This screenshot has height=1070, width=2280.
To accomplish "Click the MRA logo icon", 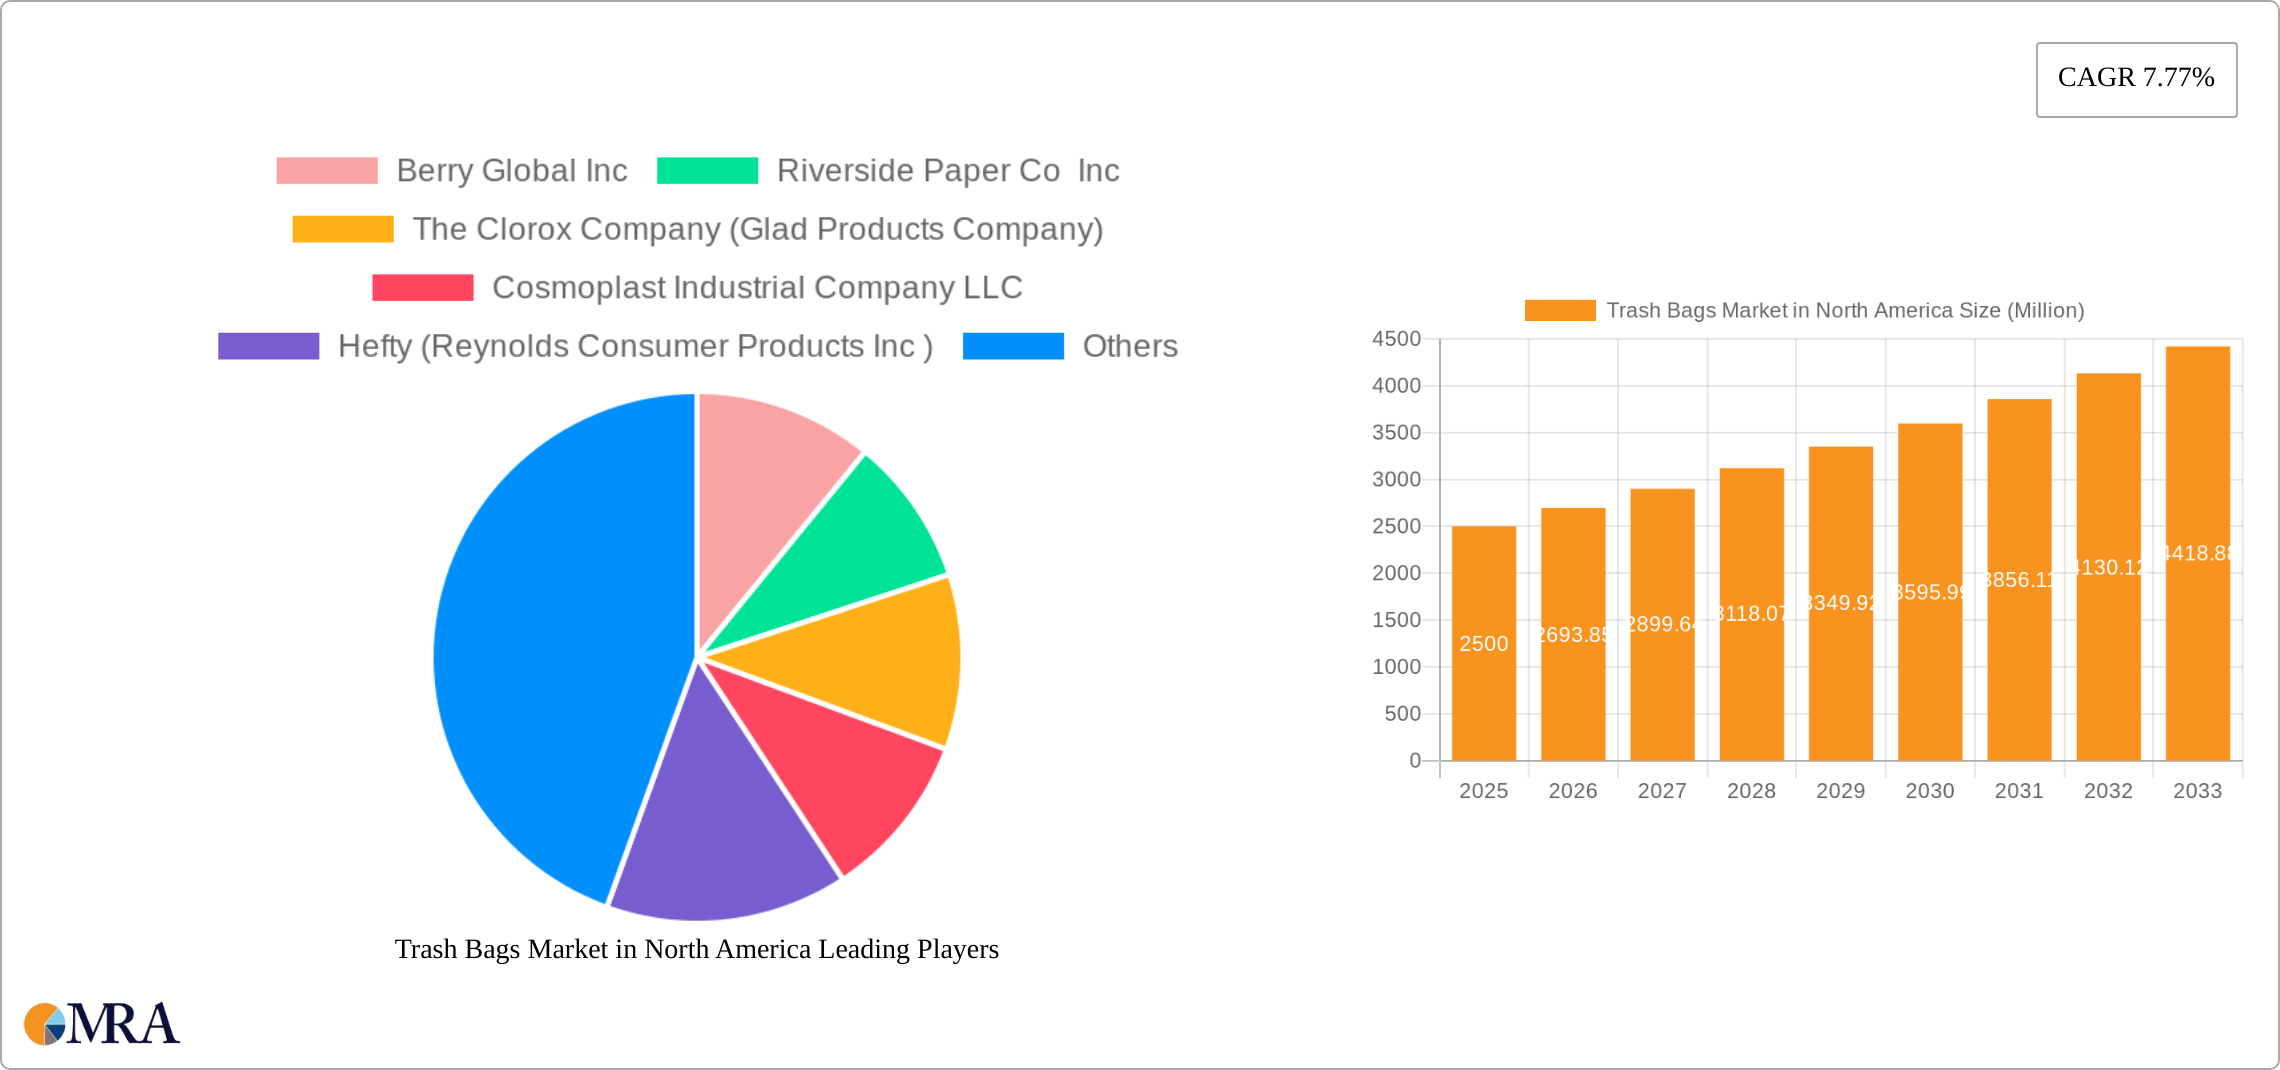I will tap(101, 1023).
